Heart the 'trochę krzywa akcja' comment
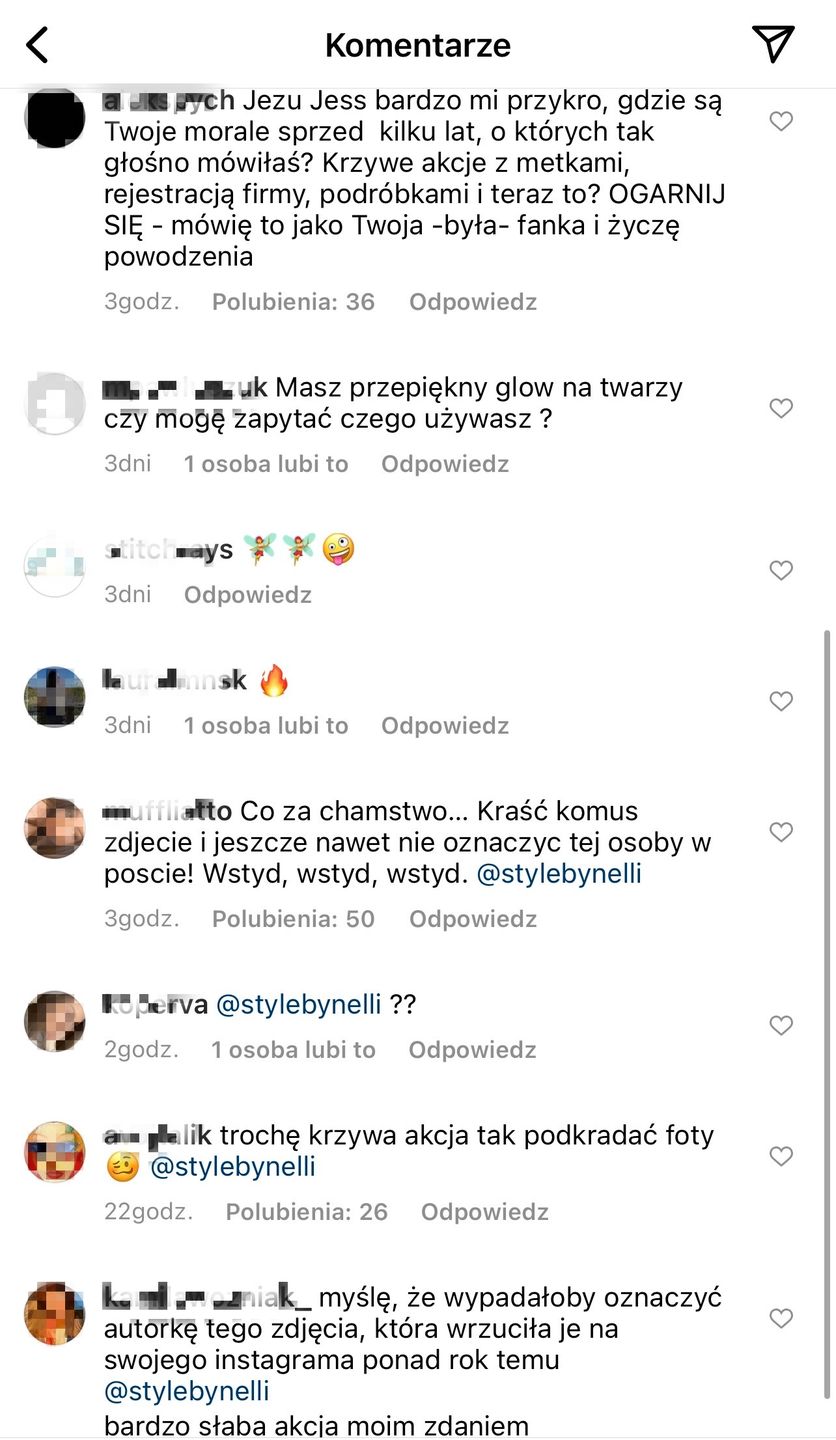The image size is (836, 1440). pos(781,1156)
